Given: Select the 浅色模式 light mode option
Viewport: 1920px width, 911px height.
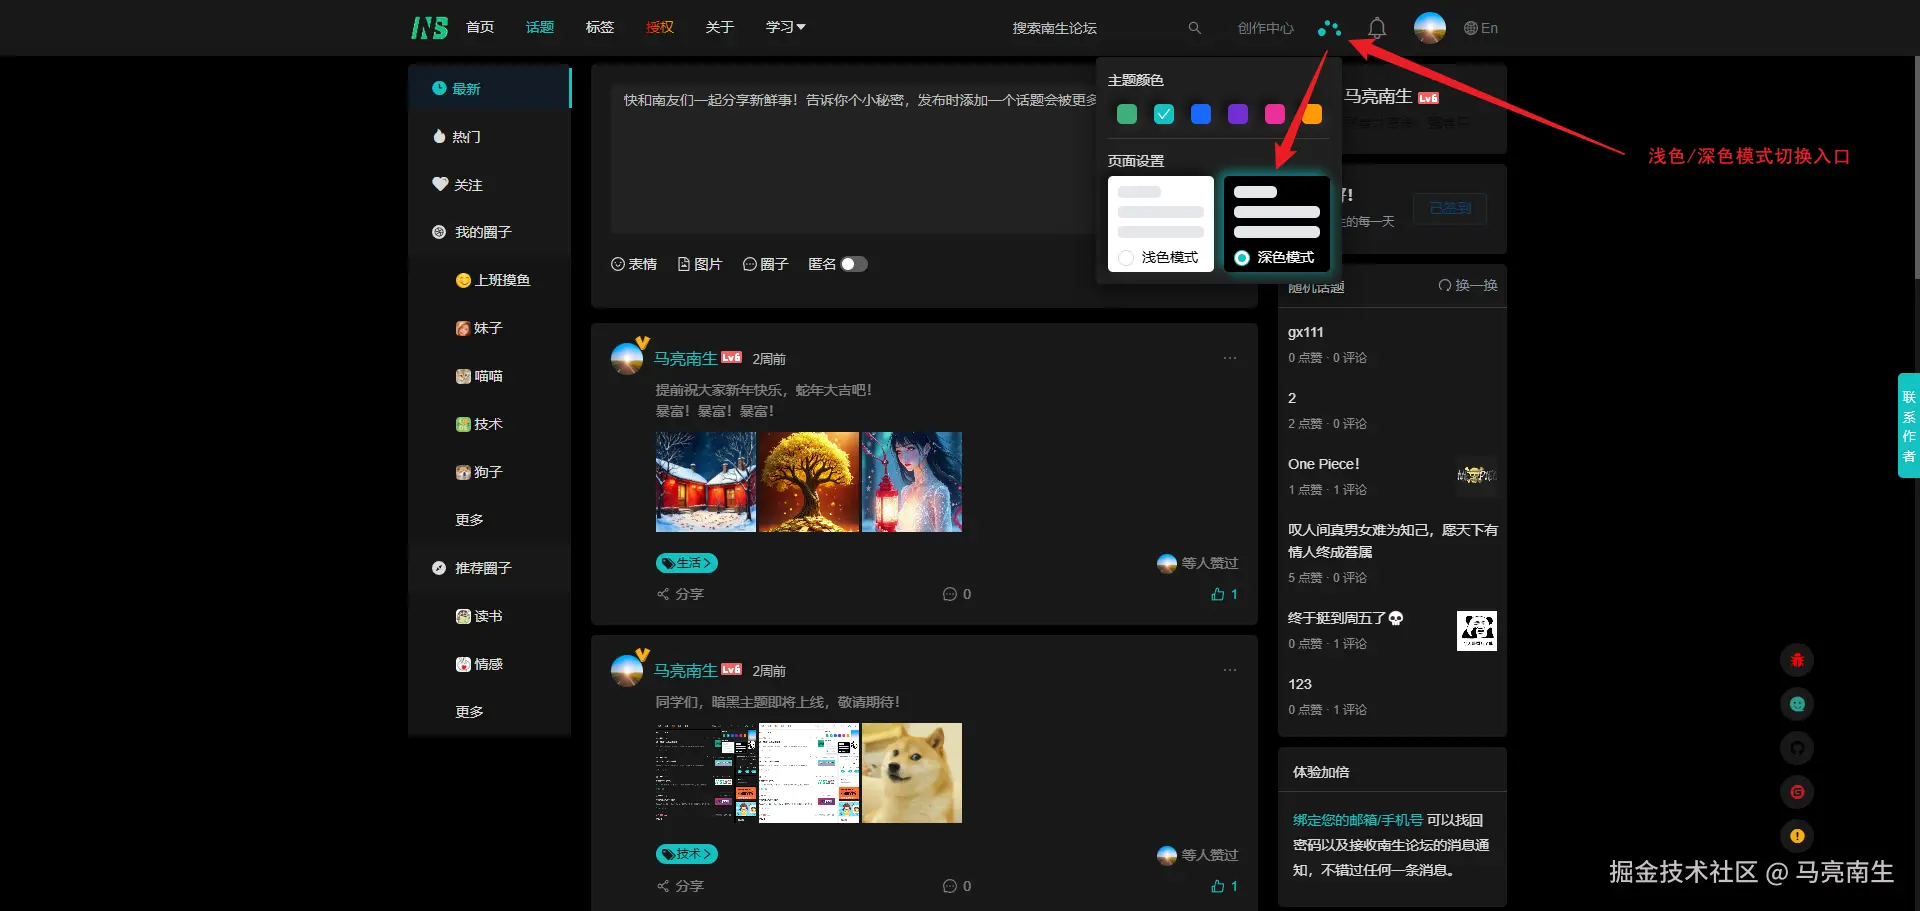Looking at the screenshot, I should point(1160,224).
